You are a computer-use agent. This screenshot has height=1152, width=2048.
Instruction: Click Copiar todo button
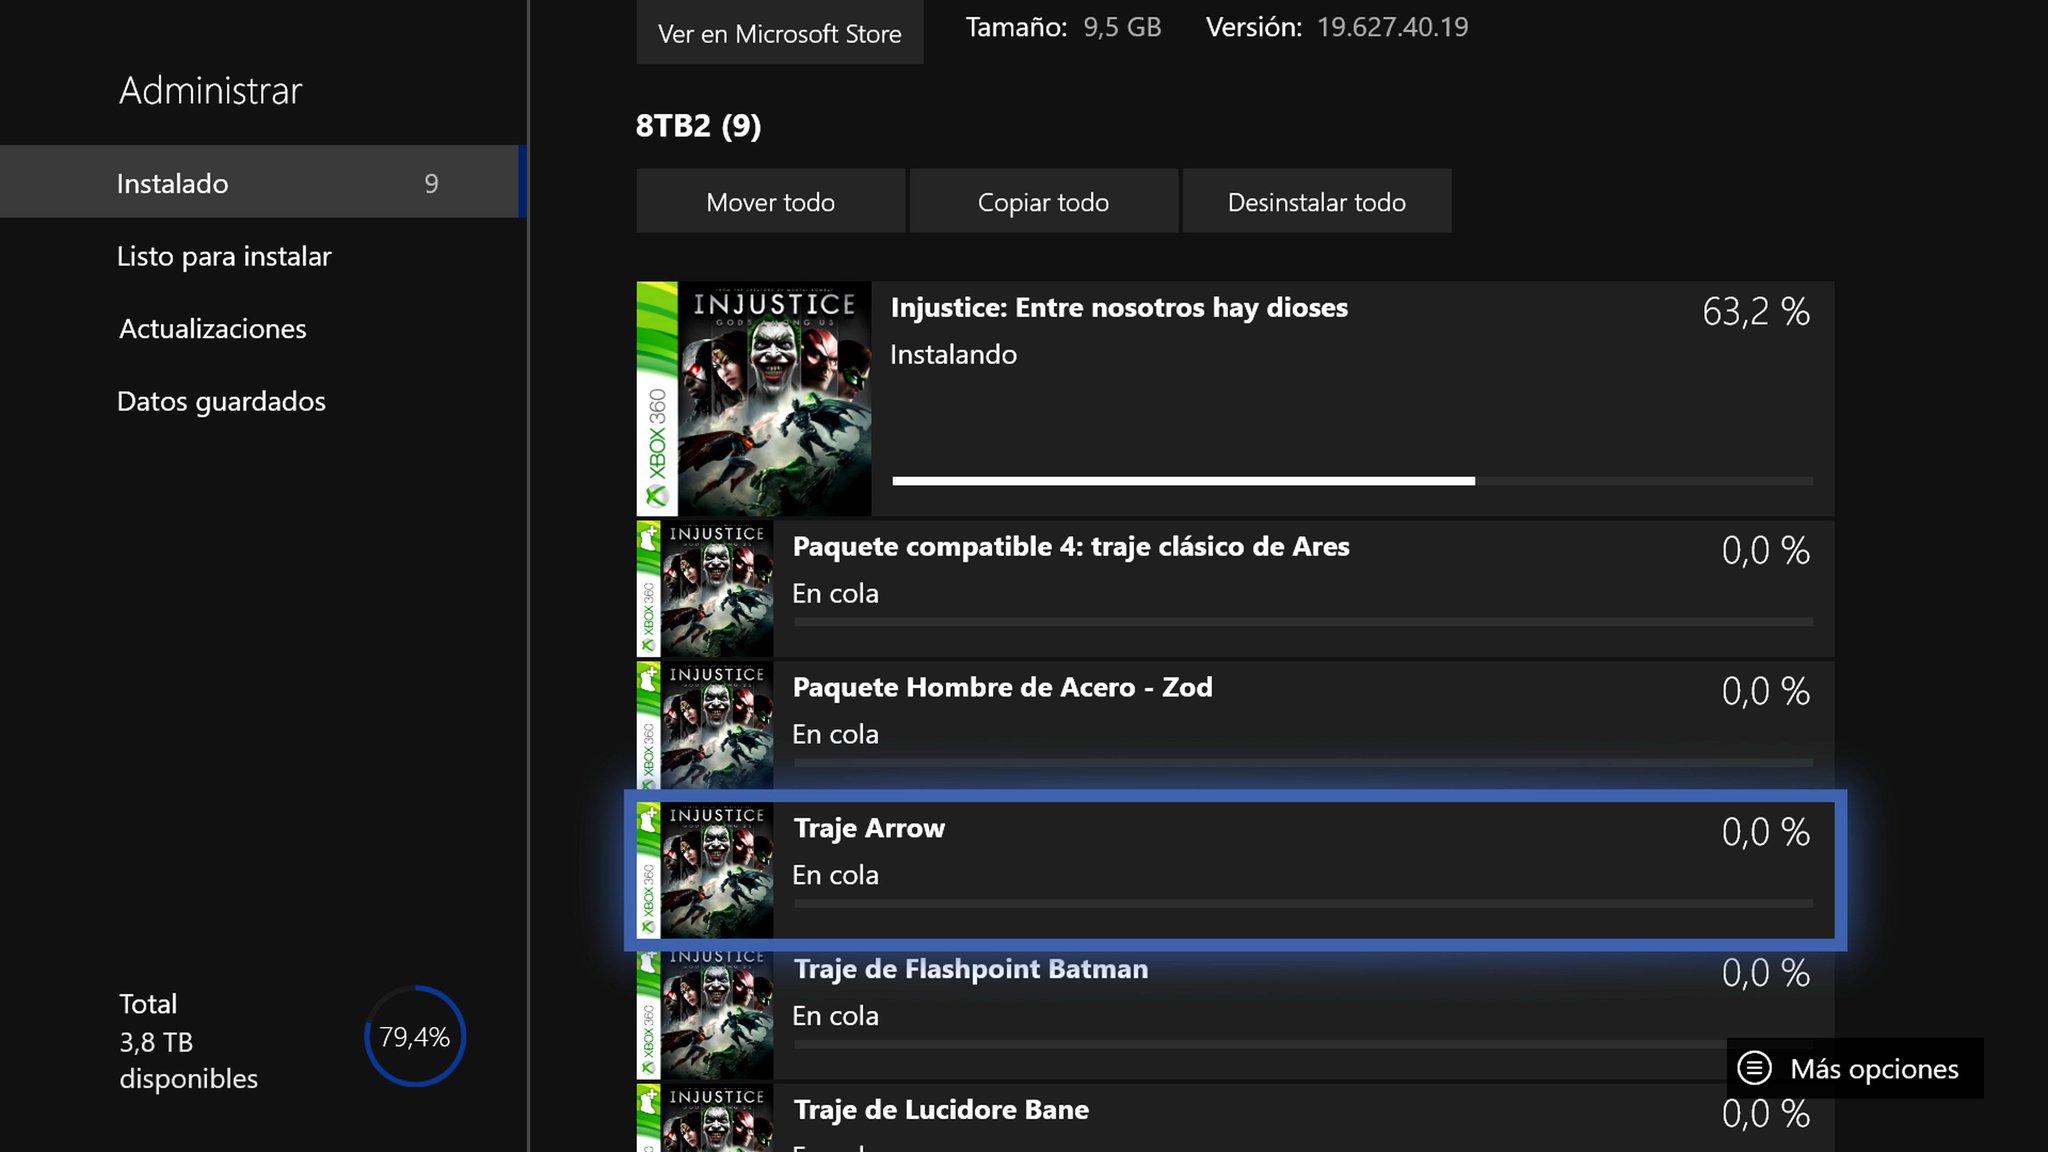(x=1043, y=201)
